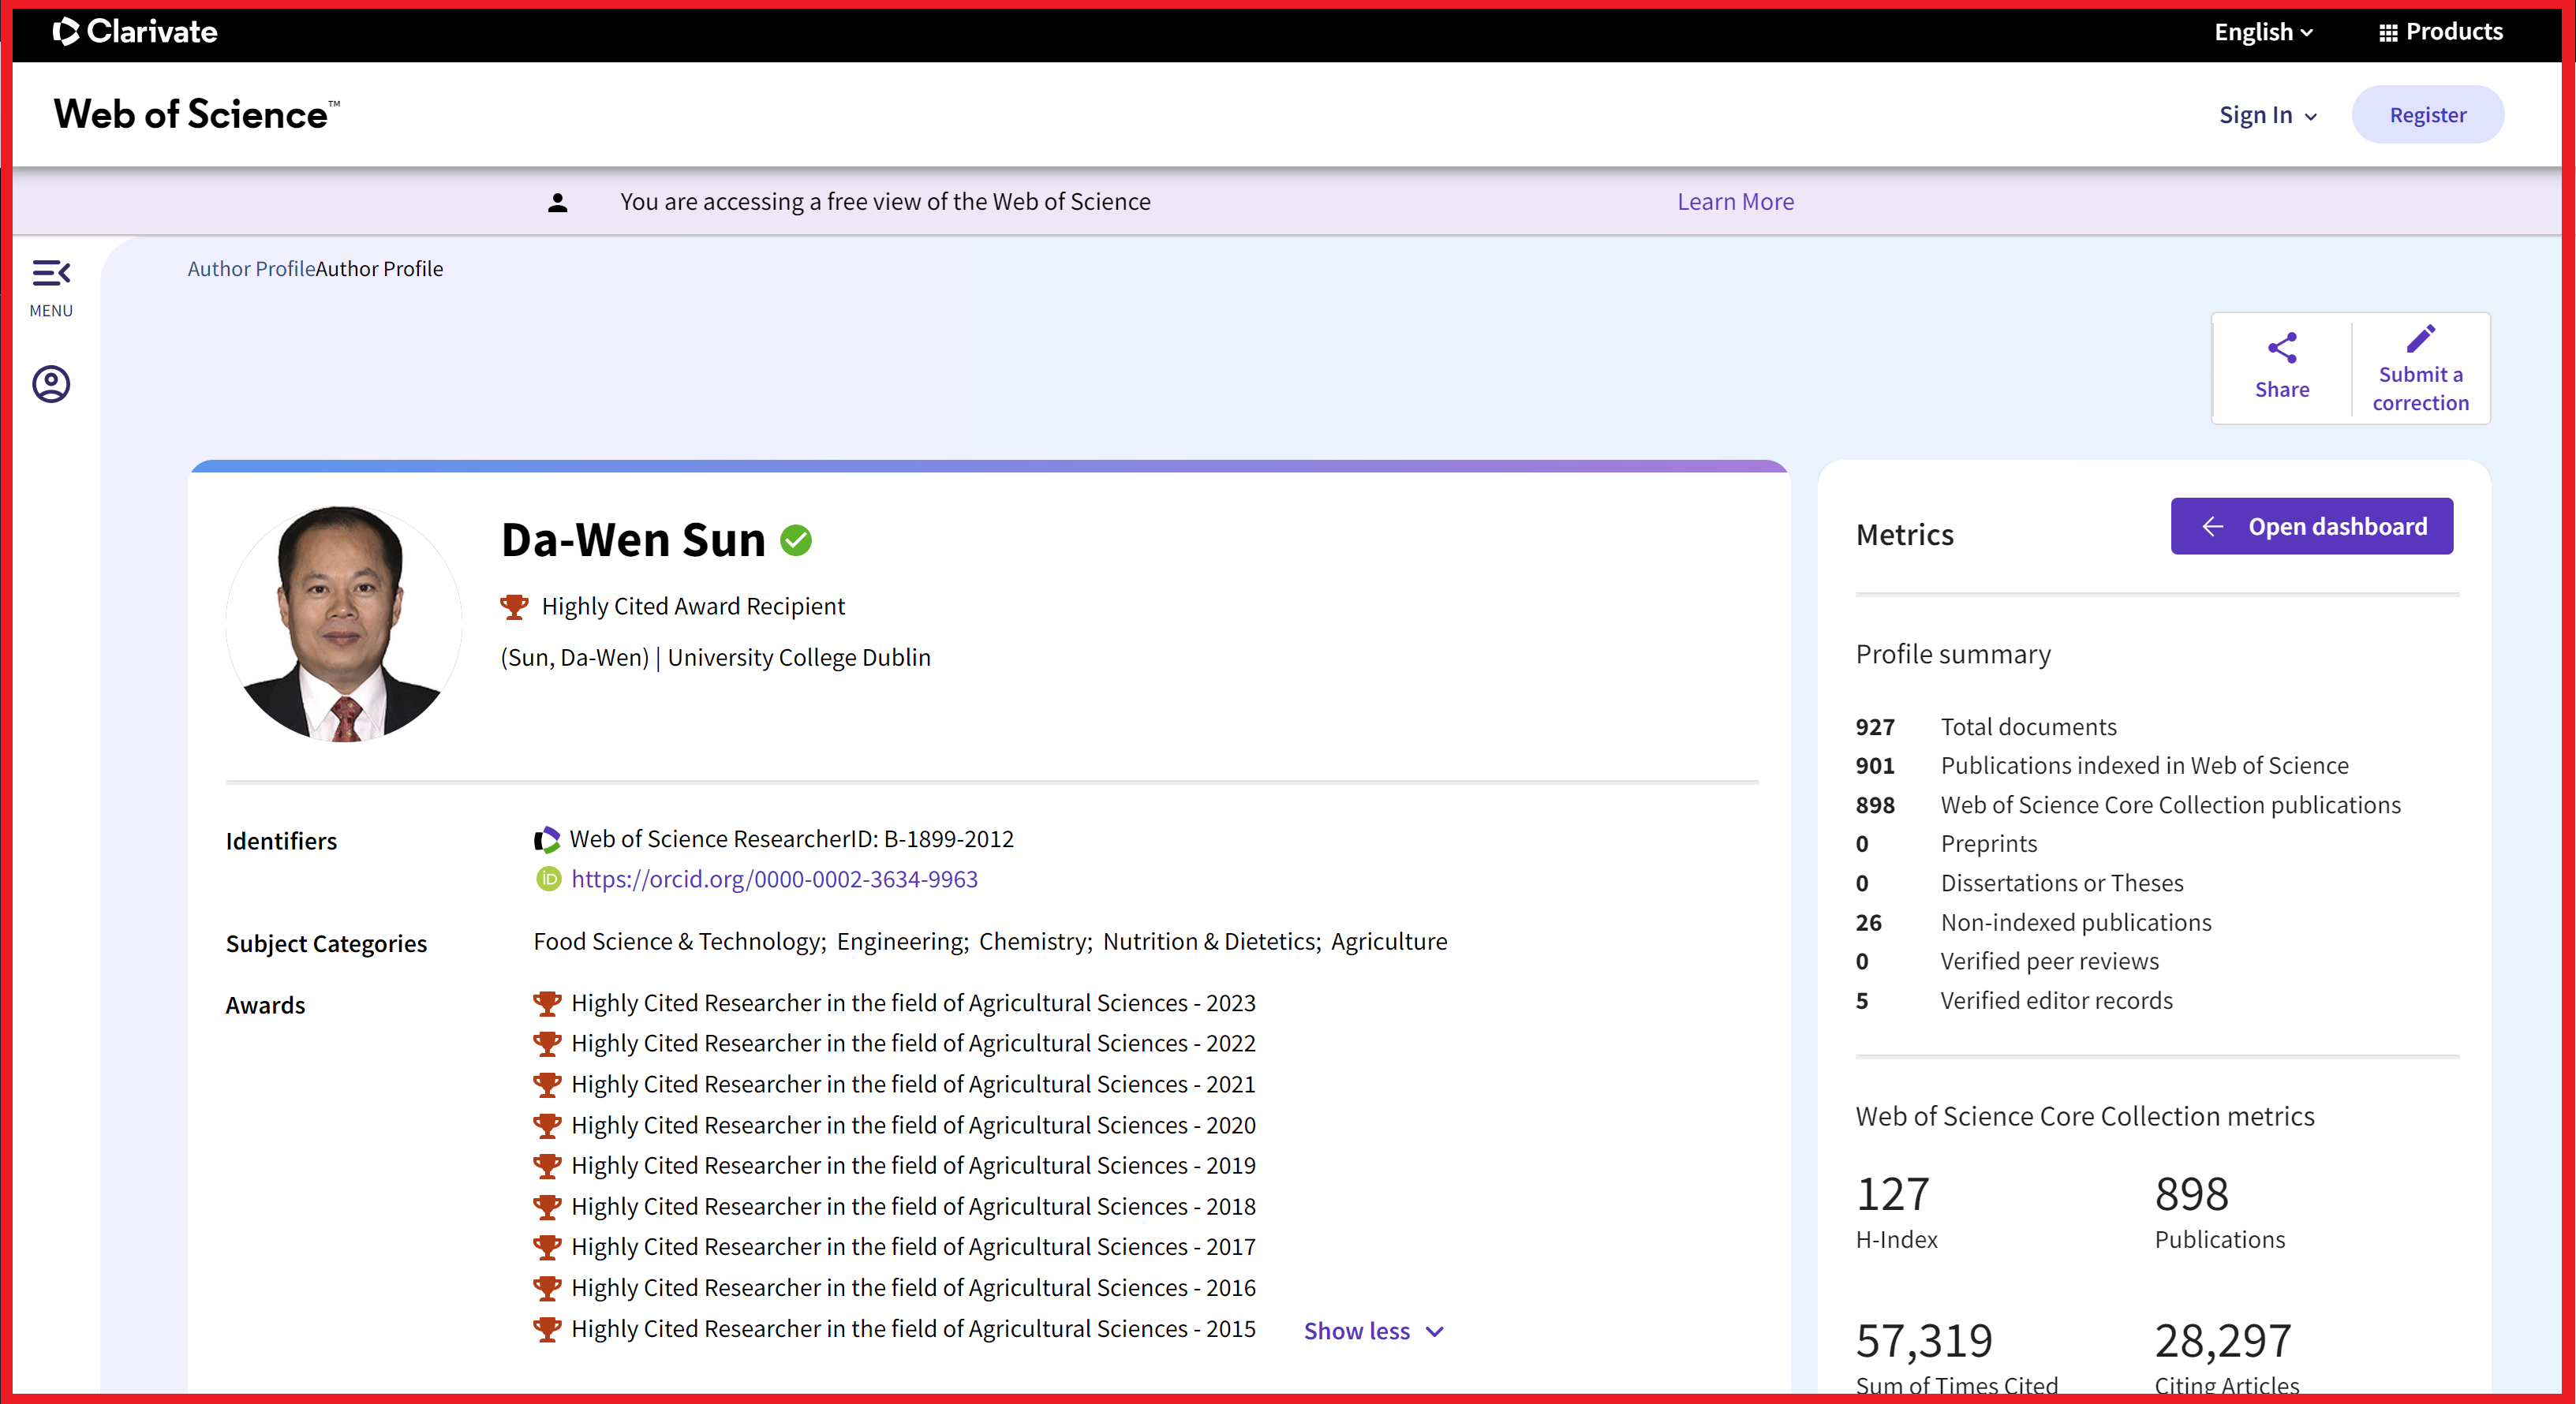Collapse the side MENU icon

pos(51,273)
